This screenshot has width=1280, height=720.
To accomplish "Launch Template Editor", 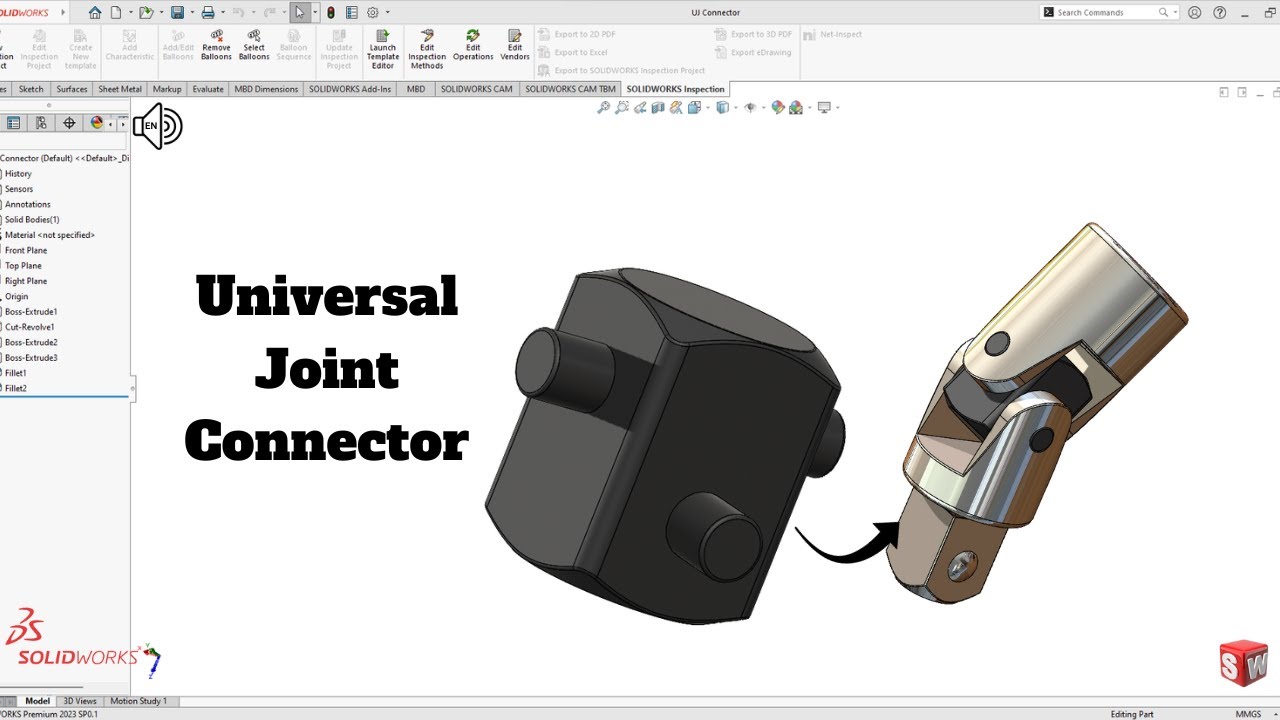I will (383, 49).
